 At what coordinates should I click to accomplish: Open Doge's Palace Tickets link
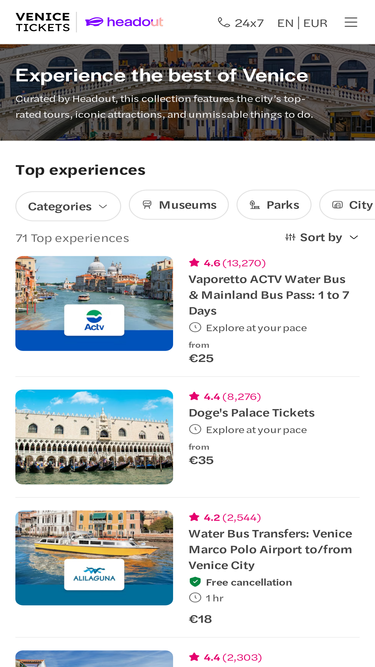[252, 413]
